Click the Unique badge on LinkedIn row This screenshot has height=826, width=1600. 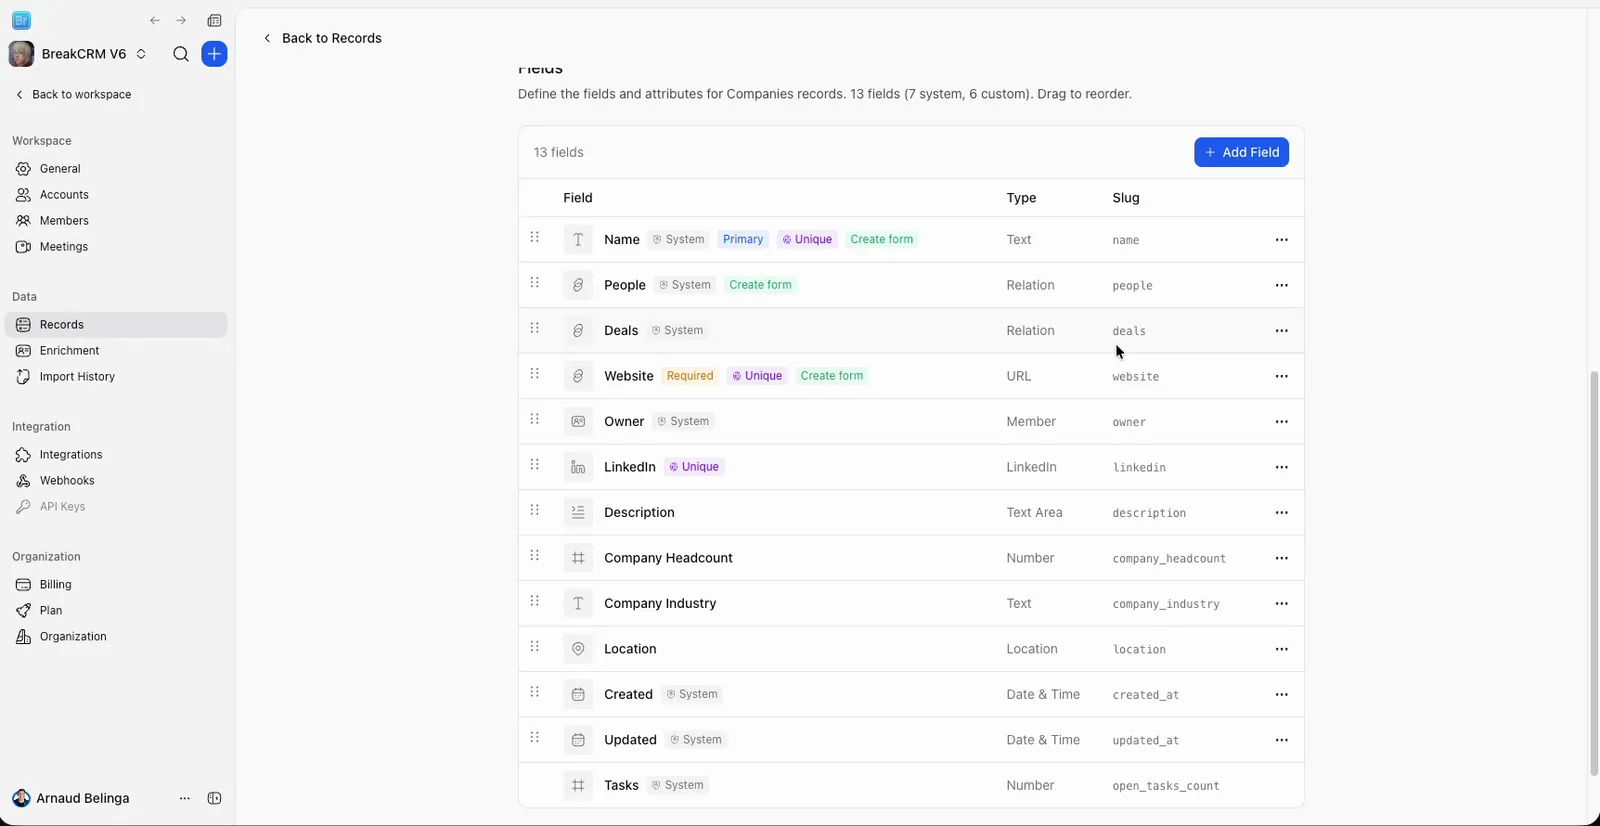click(x=694, y=467)
